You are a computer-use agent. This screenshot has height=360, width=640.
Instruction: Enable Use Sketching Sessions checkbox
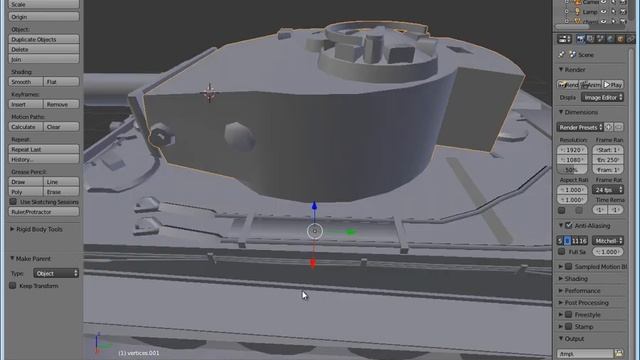click(x=13, y=202)
